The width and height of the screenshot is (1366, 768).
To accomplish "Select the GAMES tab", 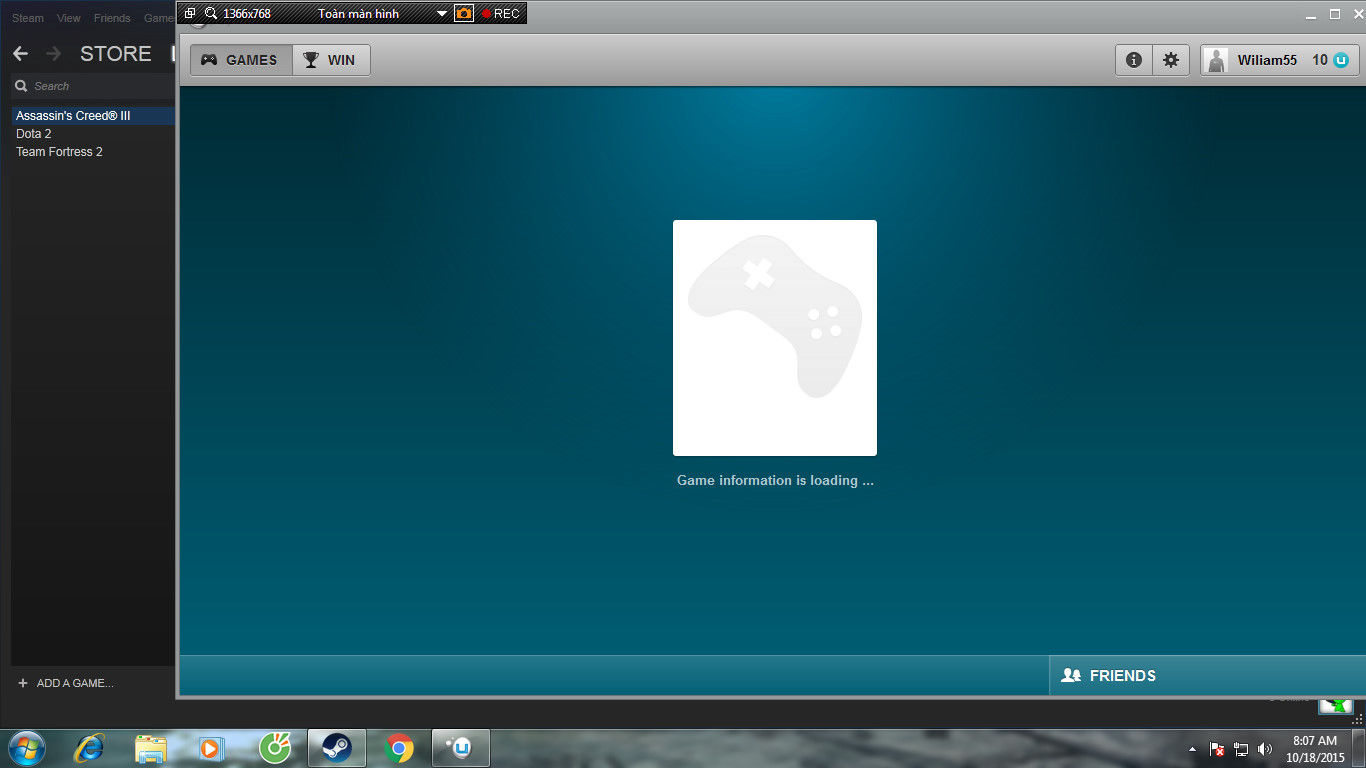I will 241,60.
